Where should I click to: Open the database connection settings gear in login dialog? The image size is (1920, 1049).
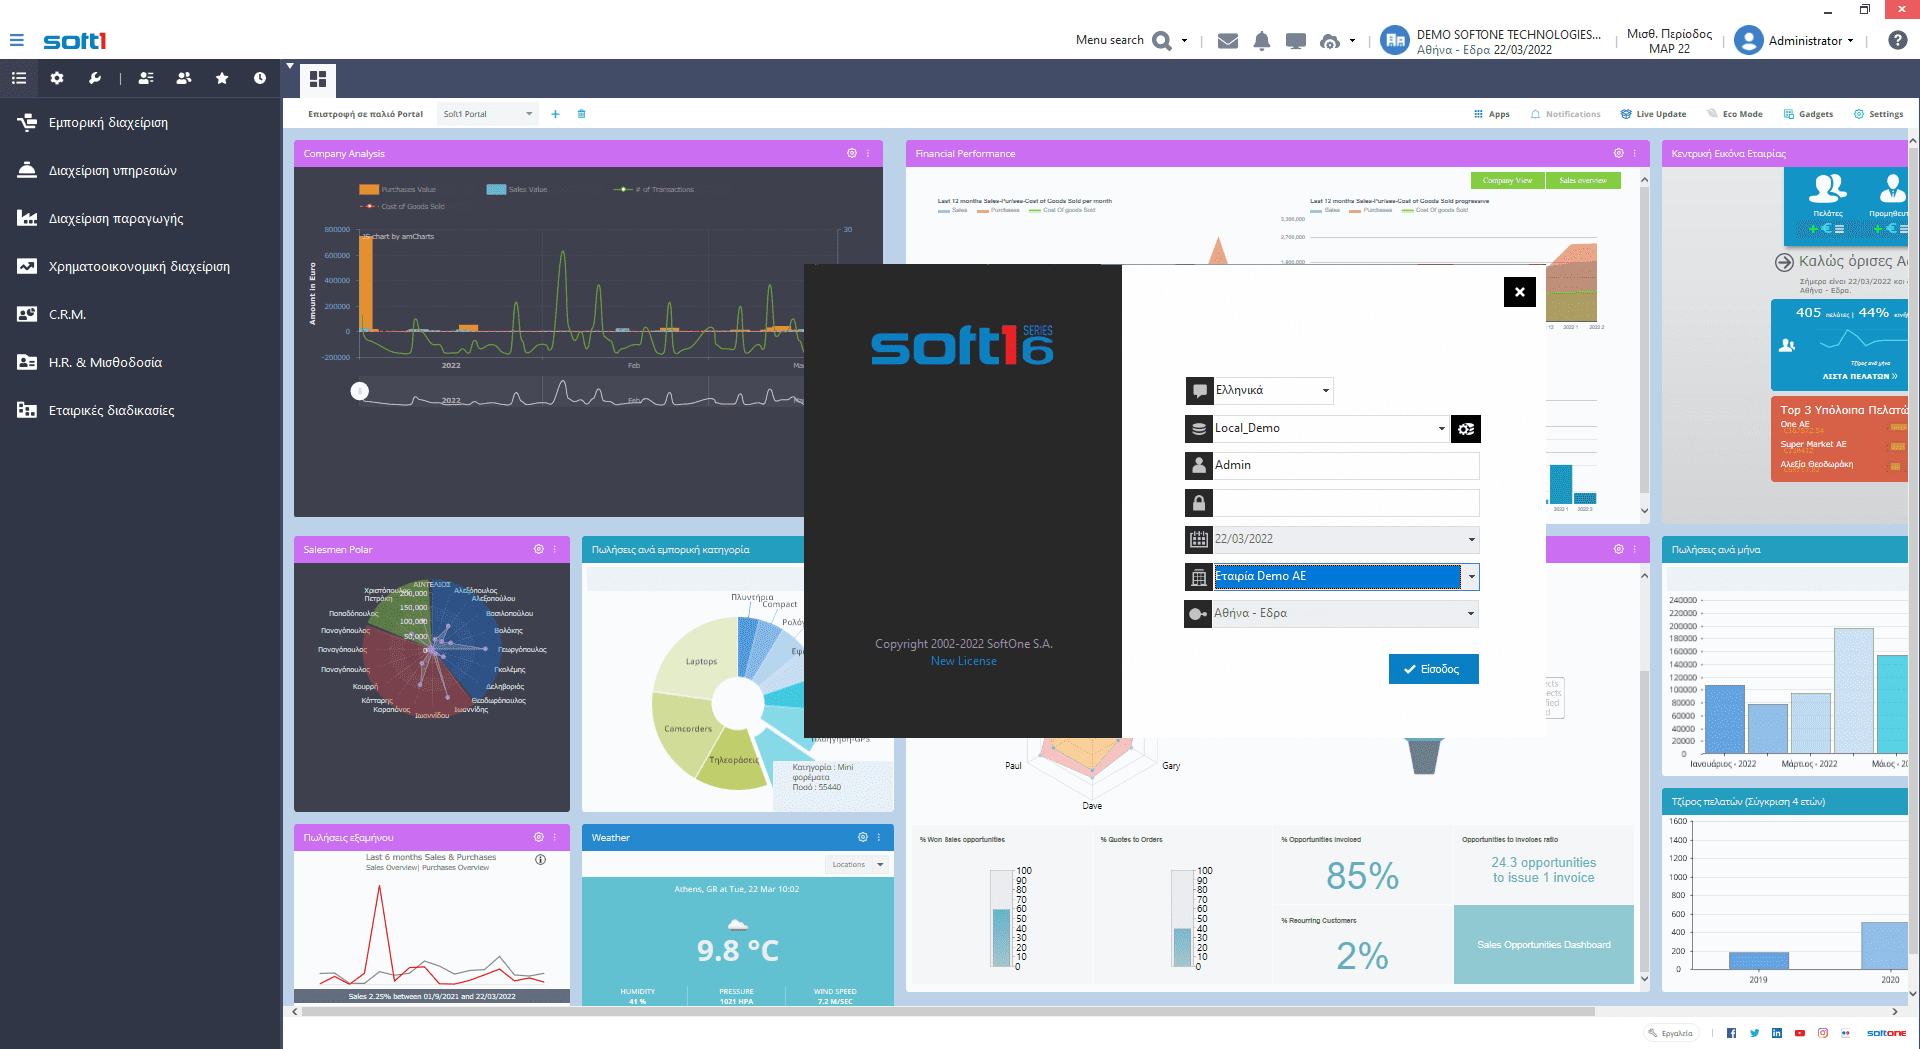click(1466, 429)
